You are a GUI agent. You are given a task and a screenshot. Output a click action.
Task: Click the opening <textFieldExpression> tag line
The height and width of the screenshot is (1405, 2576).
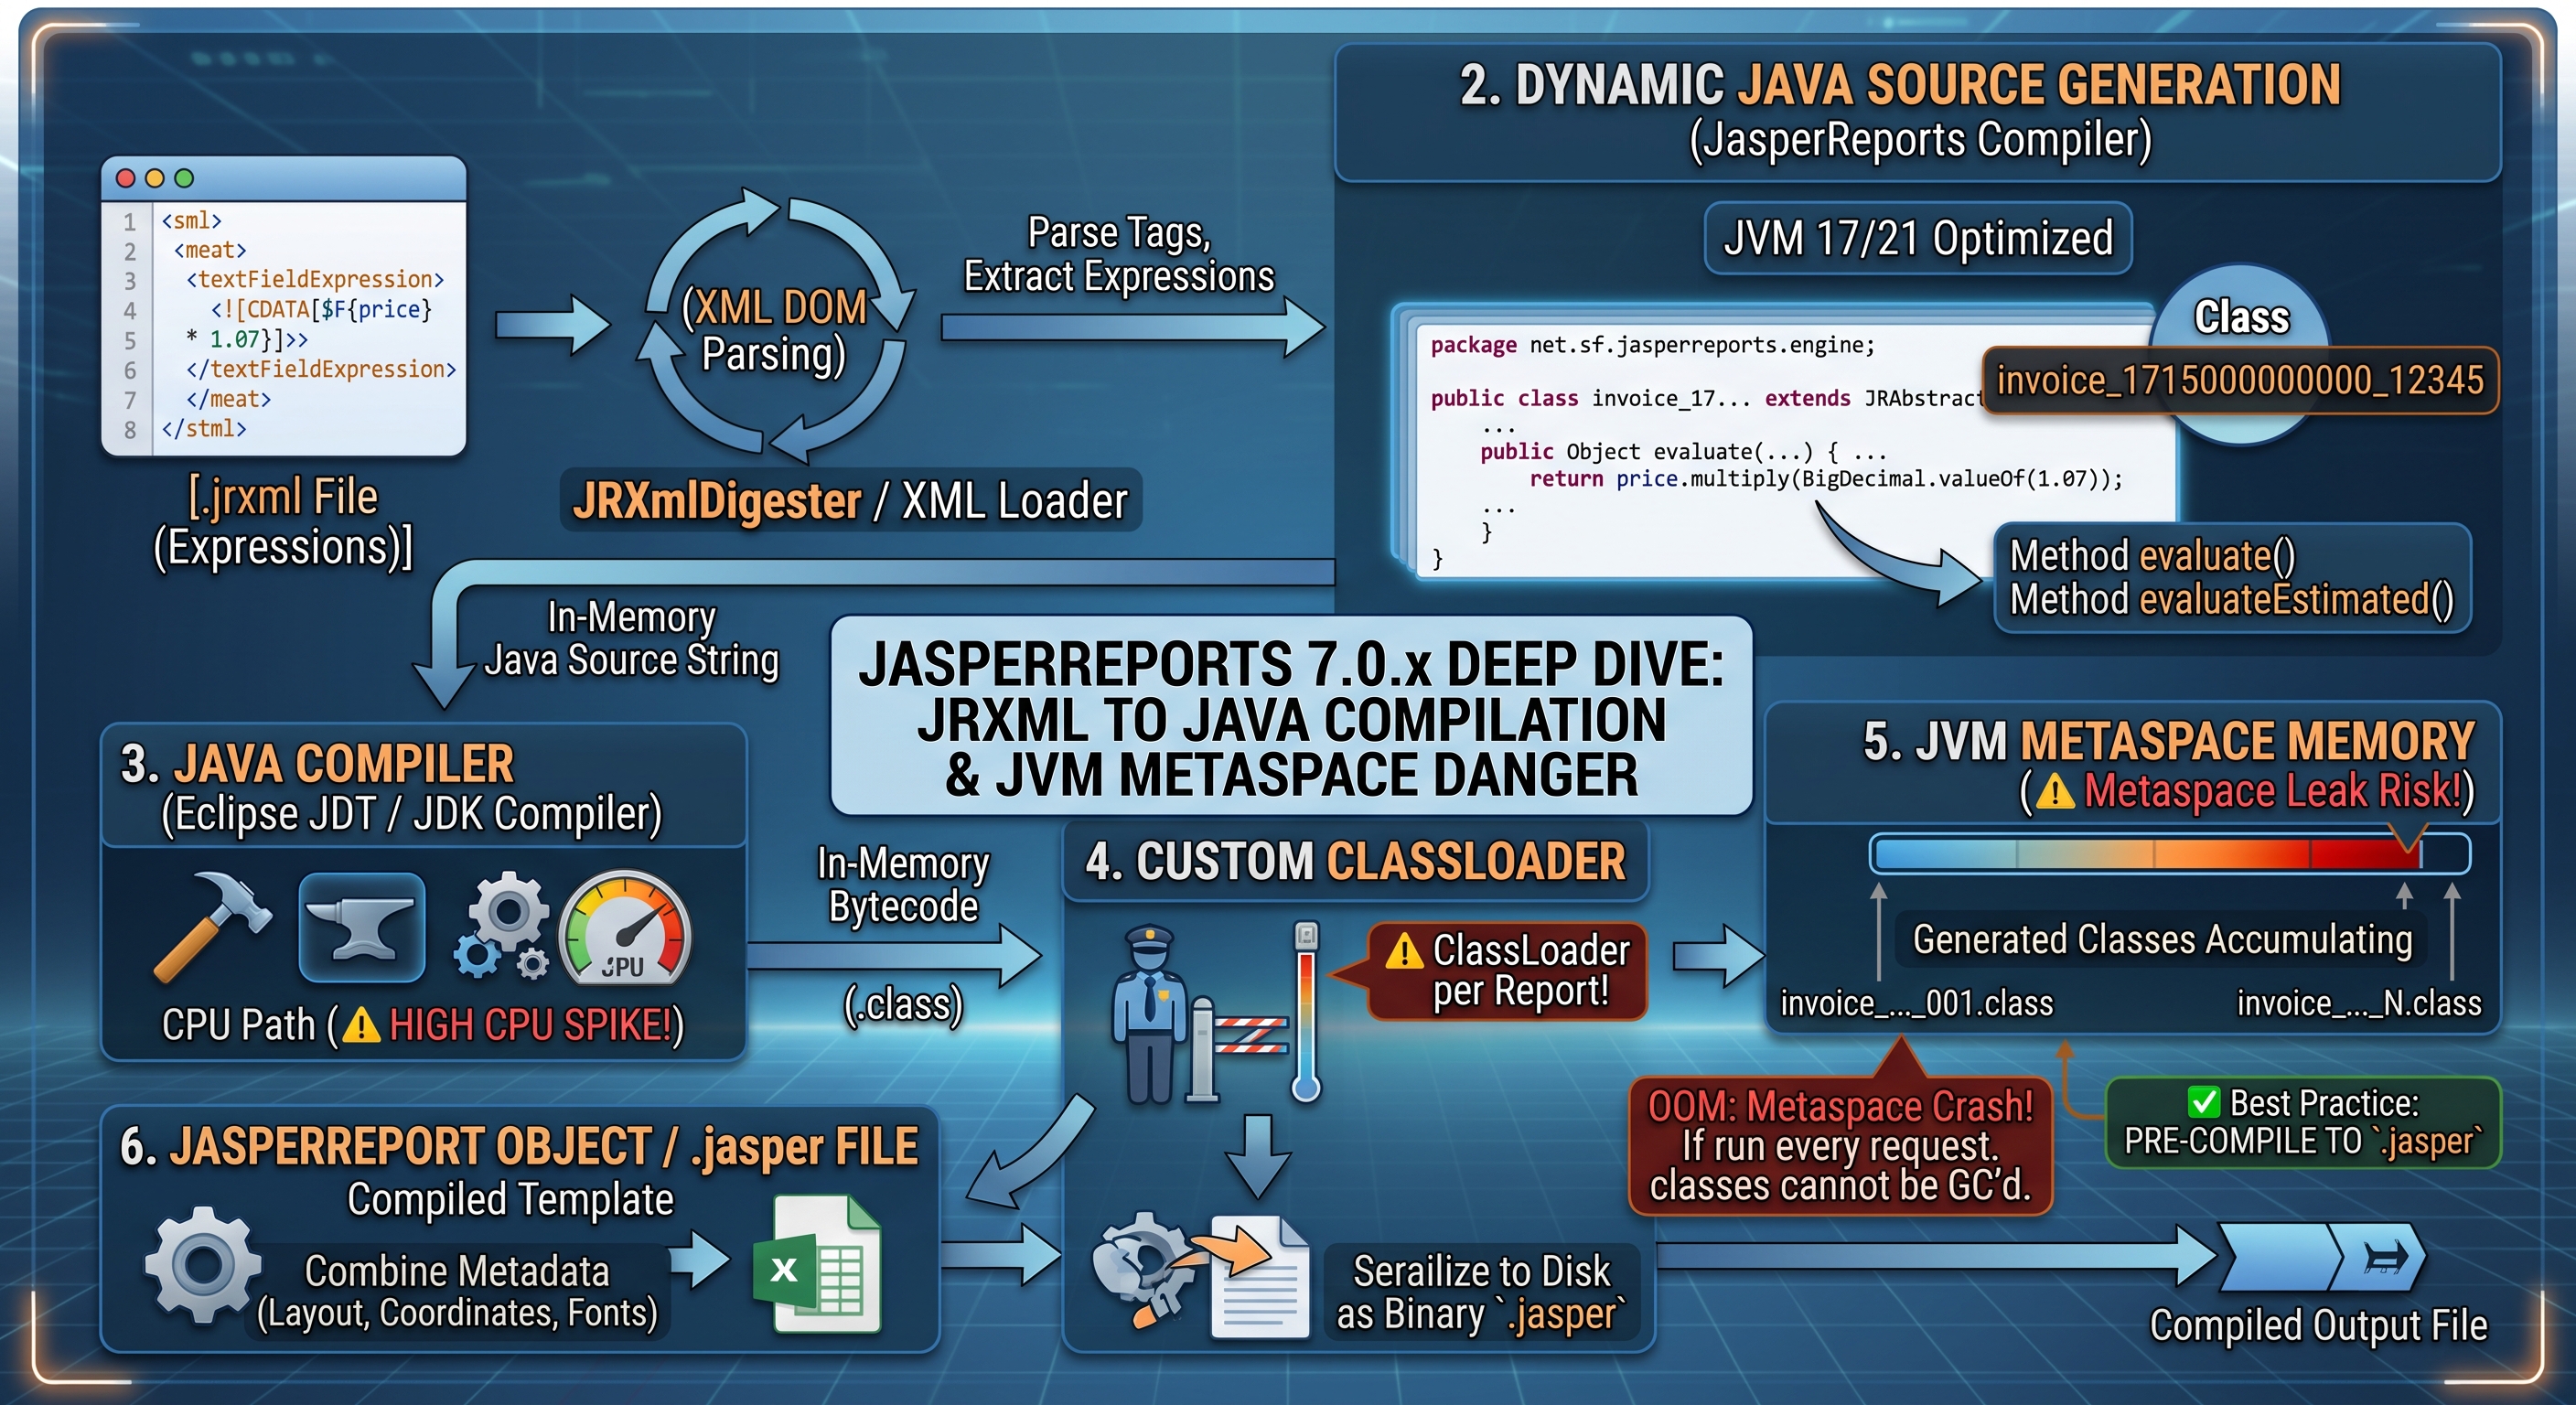tap(314, 279)
